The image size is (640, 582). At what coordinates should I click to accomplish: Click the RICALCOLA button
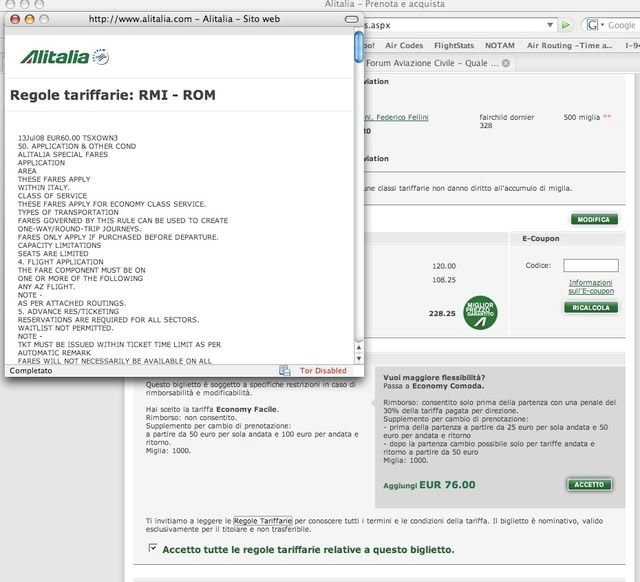click(591, 308)
